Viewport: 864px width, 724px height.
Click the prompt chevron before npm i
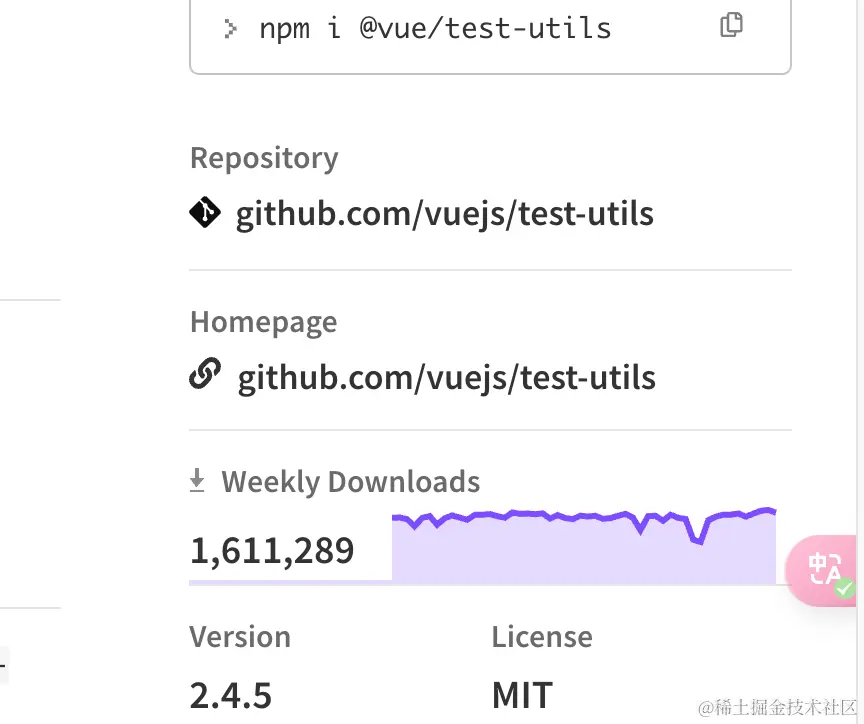tap(231, 28)
